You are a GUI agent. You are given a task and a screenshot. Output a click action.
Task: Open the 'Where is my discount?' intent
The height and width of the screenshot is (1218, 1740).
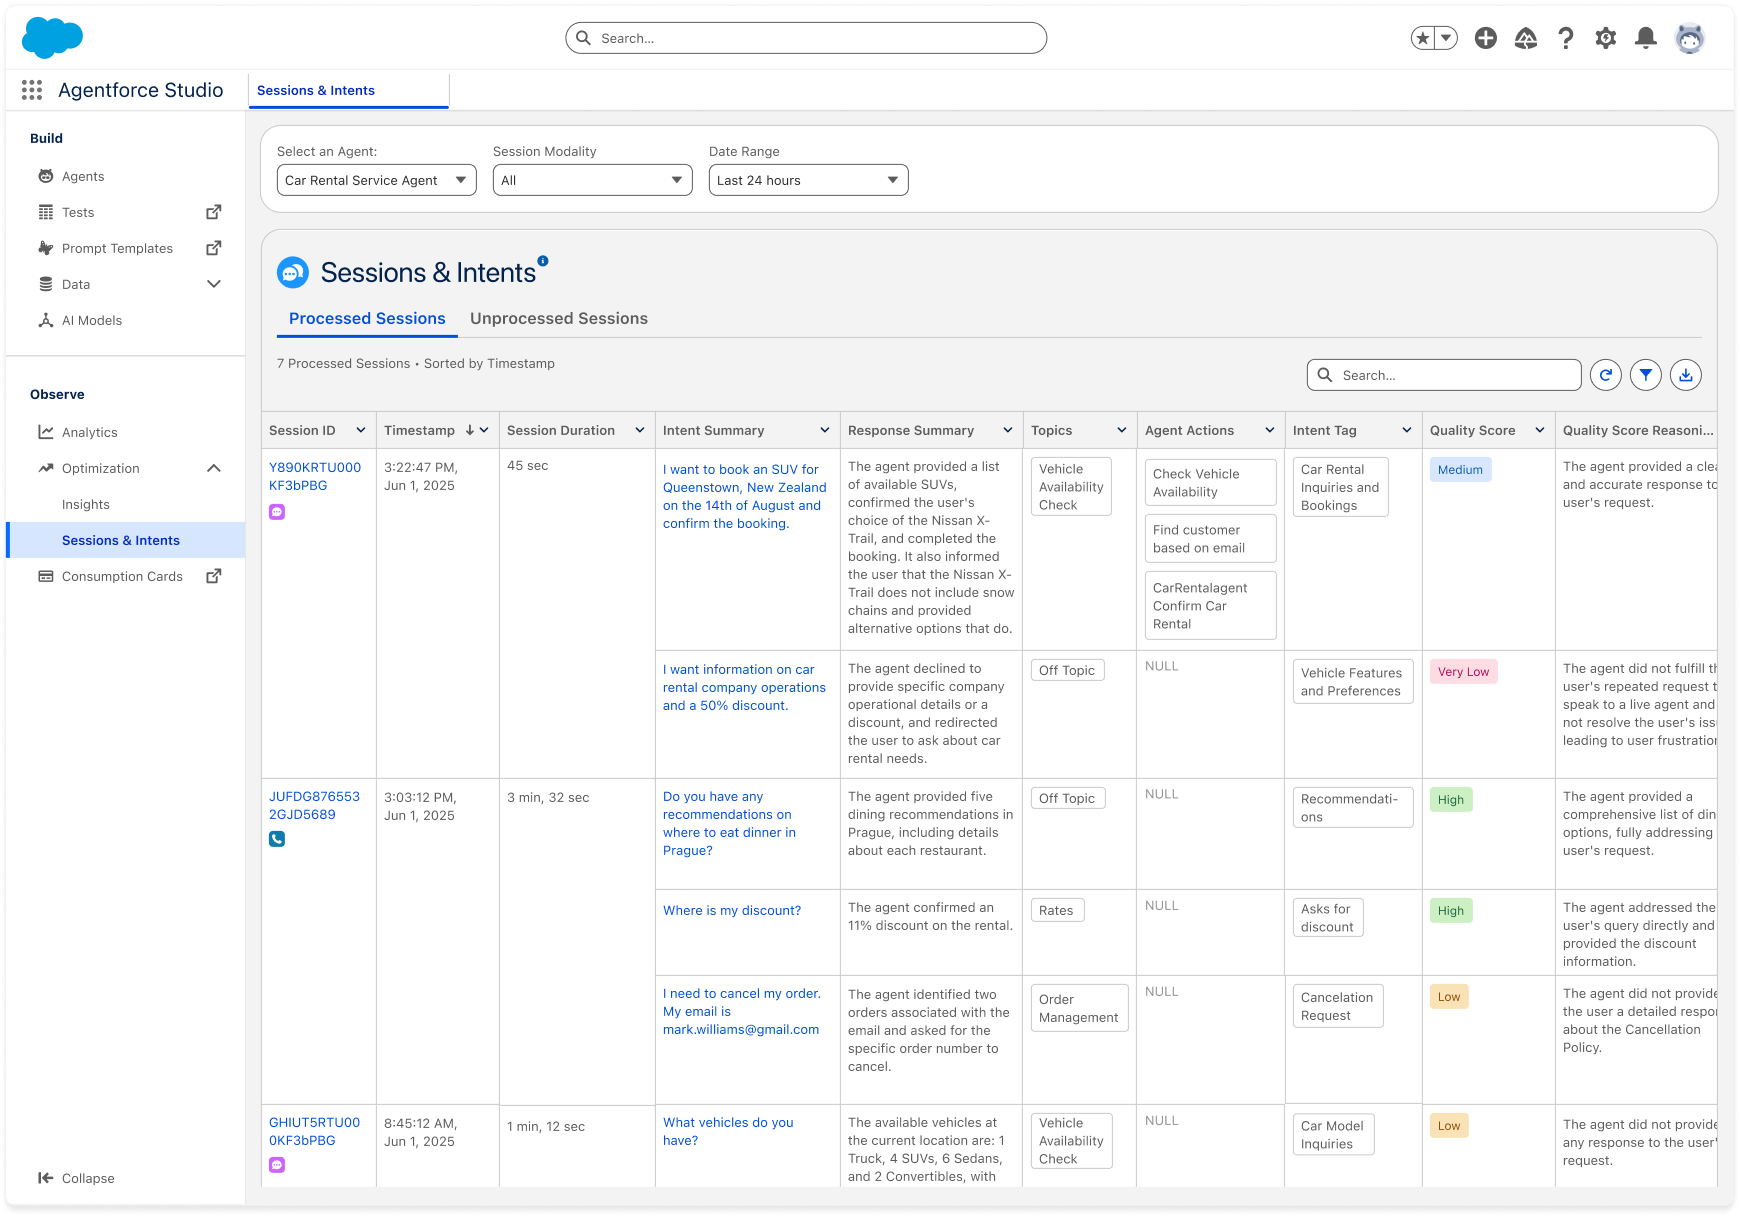732,910
